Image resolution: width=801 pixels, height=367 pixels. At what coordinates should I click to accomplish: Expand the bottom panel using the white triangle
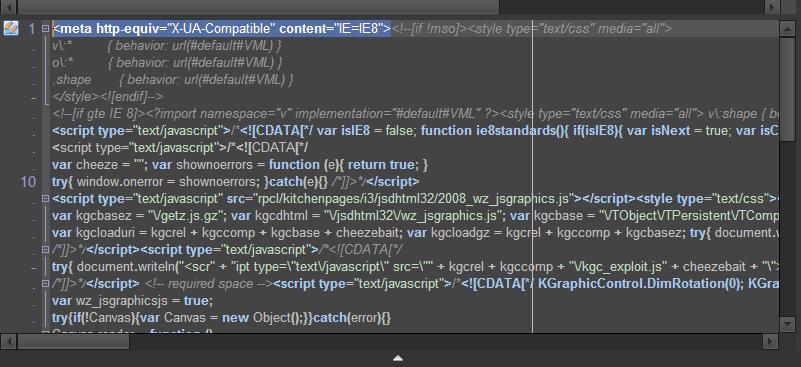397,358
